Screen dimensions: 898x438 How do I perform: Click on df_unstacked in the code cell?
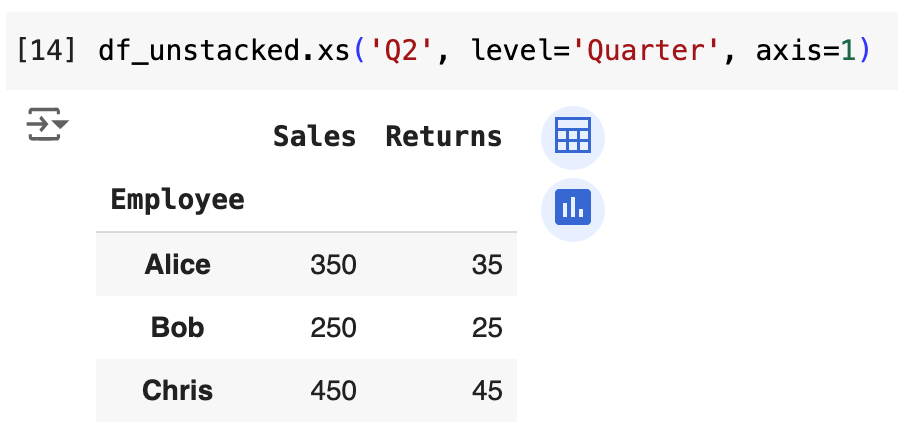click(196, 51)
